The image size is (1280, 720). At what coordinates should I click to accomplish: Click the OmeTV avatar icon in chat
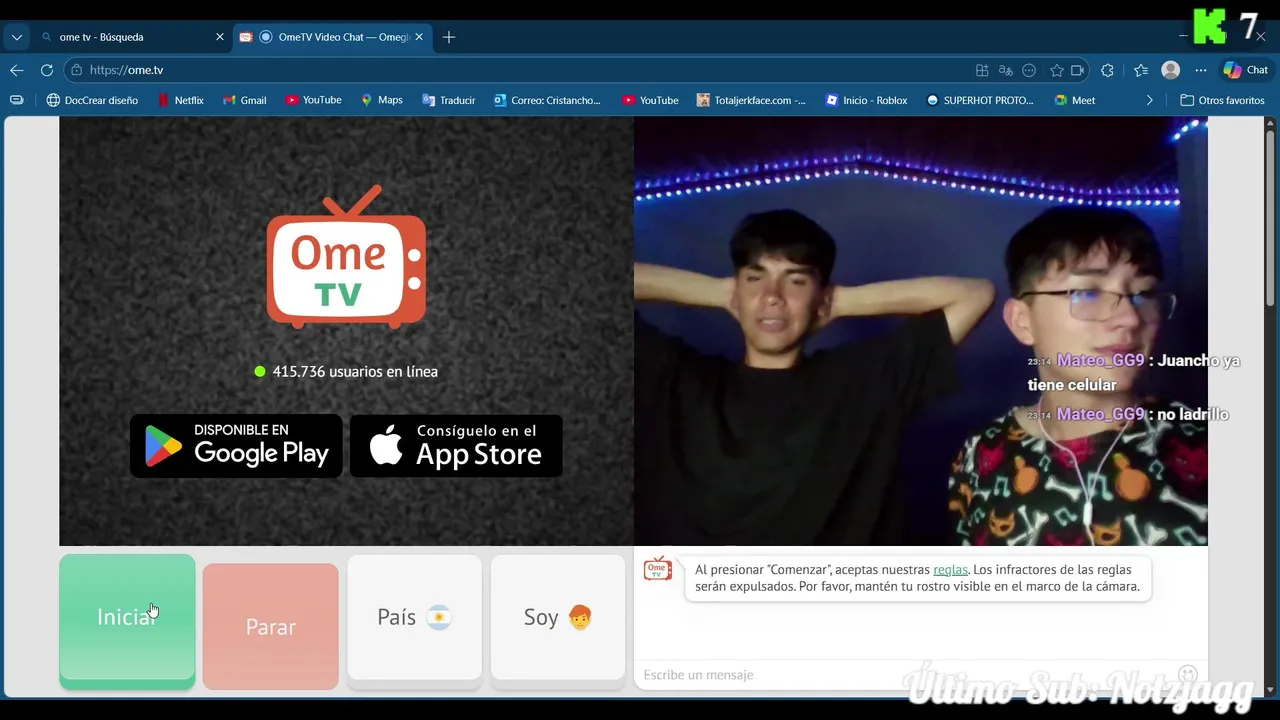click(657, 569)
